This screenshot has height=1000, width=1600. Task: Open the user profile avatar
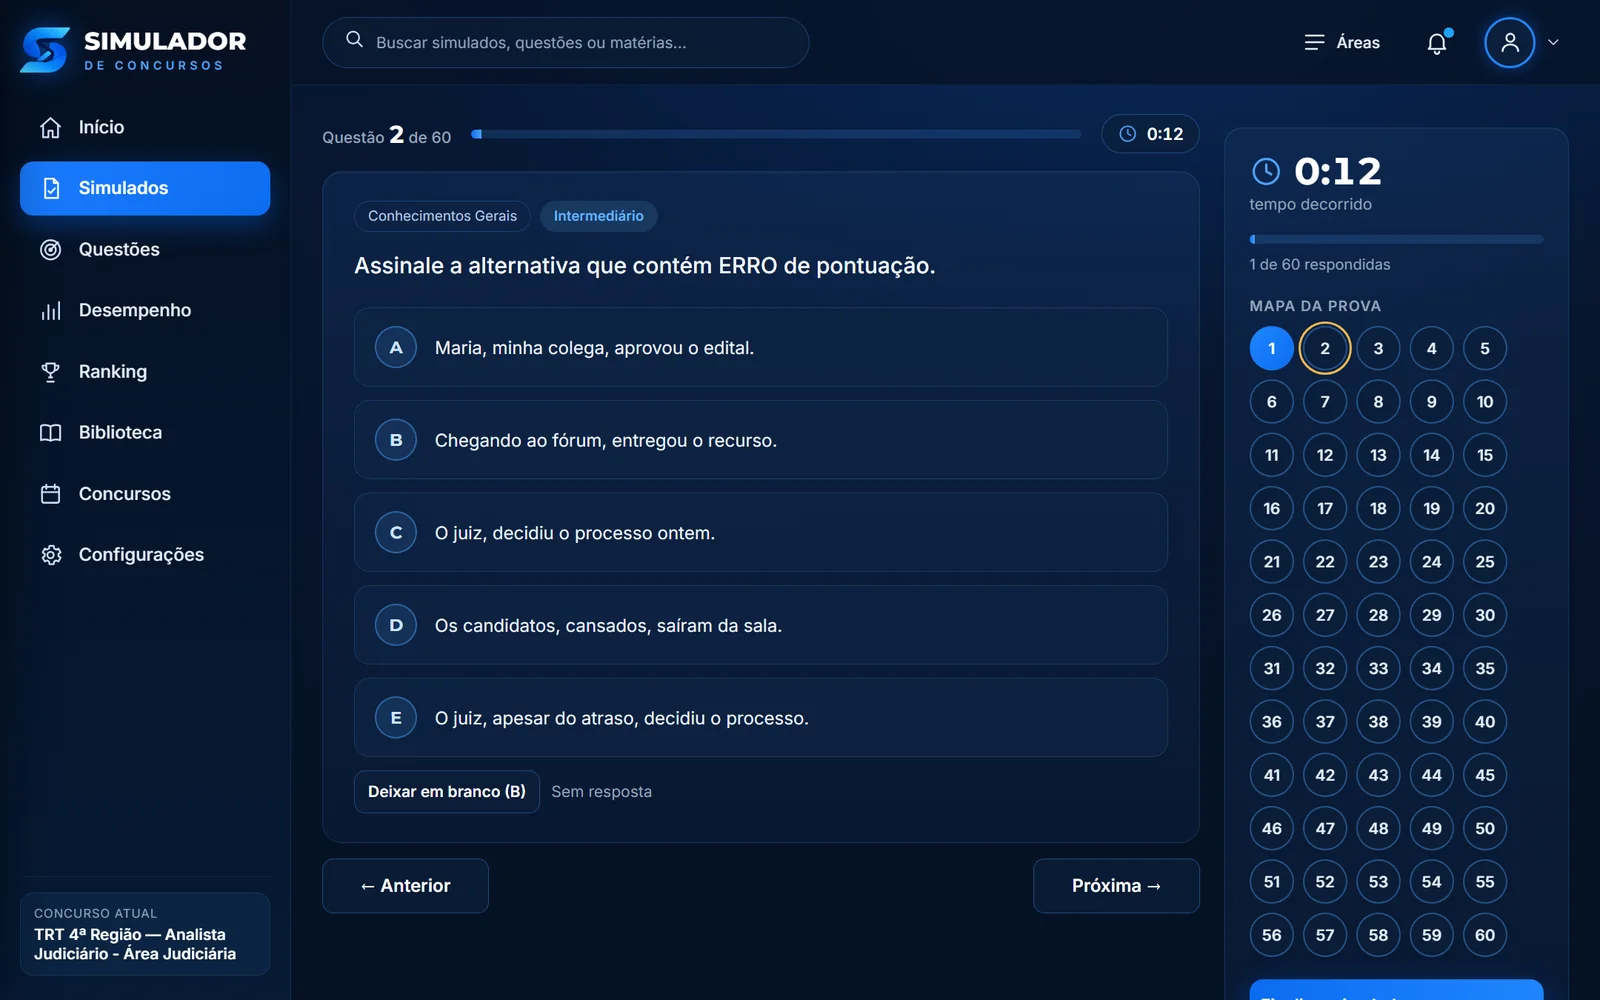pos(1510,42)
